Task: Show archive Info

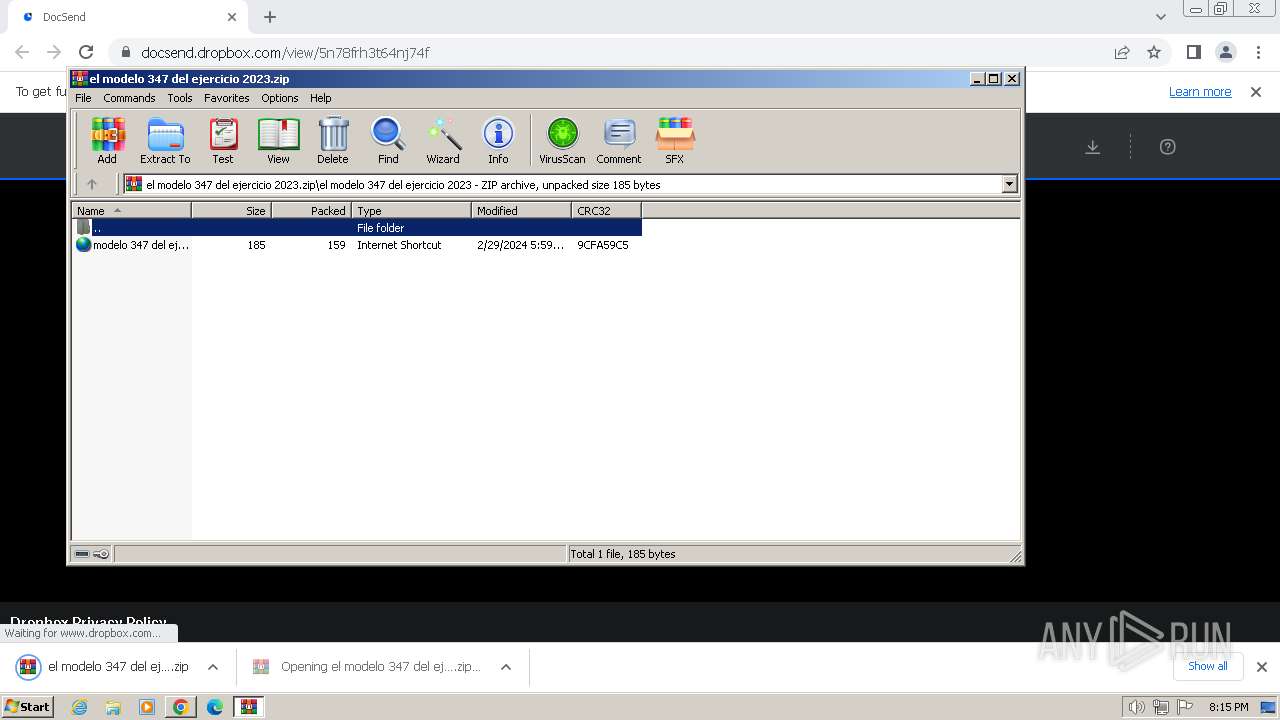Action: point(498,140)
